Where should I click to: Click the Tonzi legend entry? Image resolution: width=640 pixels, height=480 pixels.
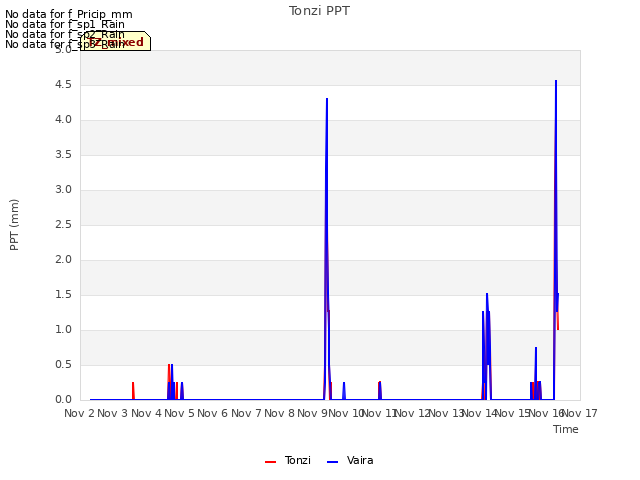[288, 460]
